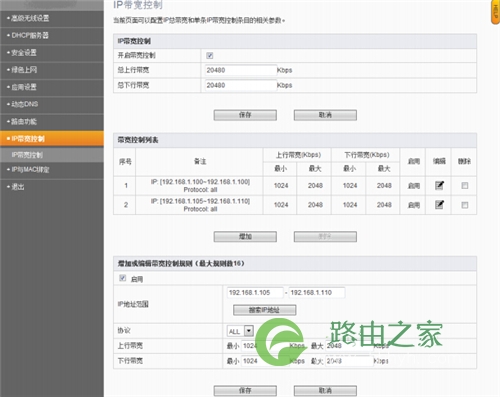
Task: Focus 下行带宽 最大 input field
Action: pyautogui.click(x=349, y=361)
